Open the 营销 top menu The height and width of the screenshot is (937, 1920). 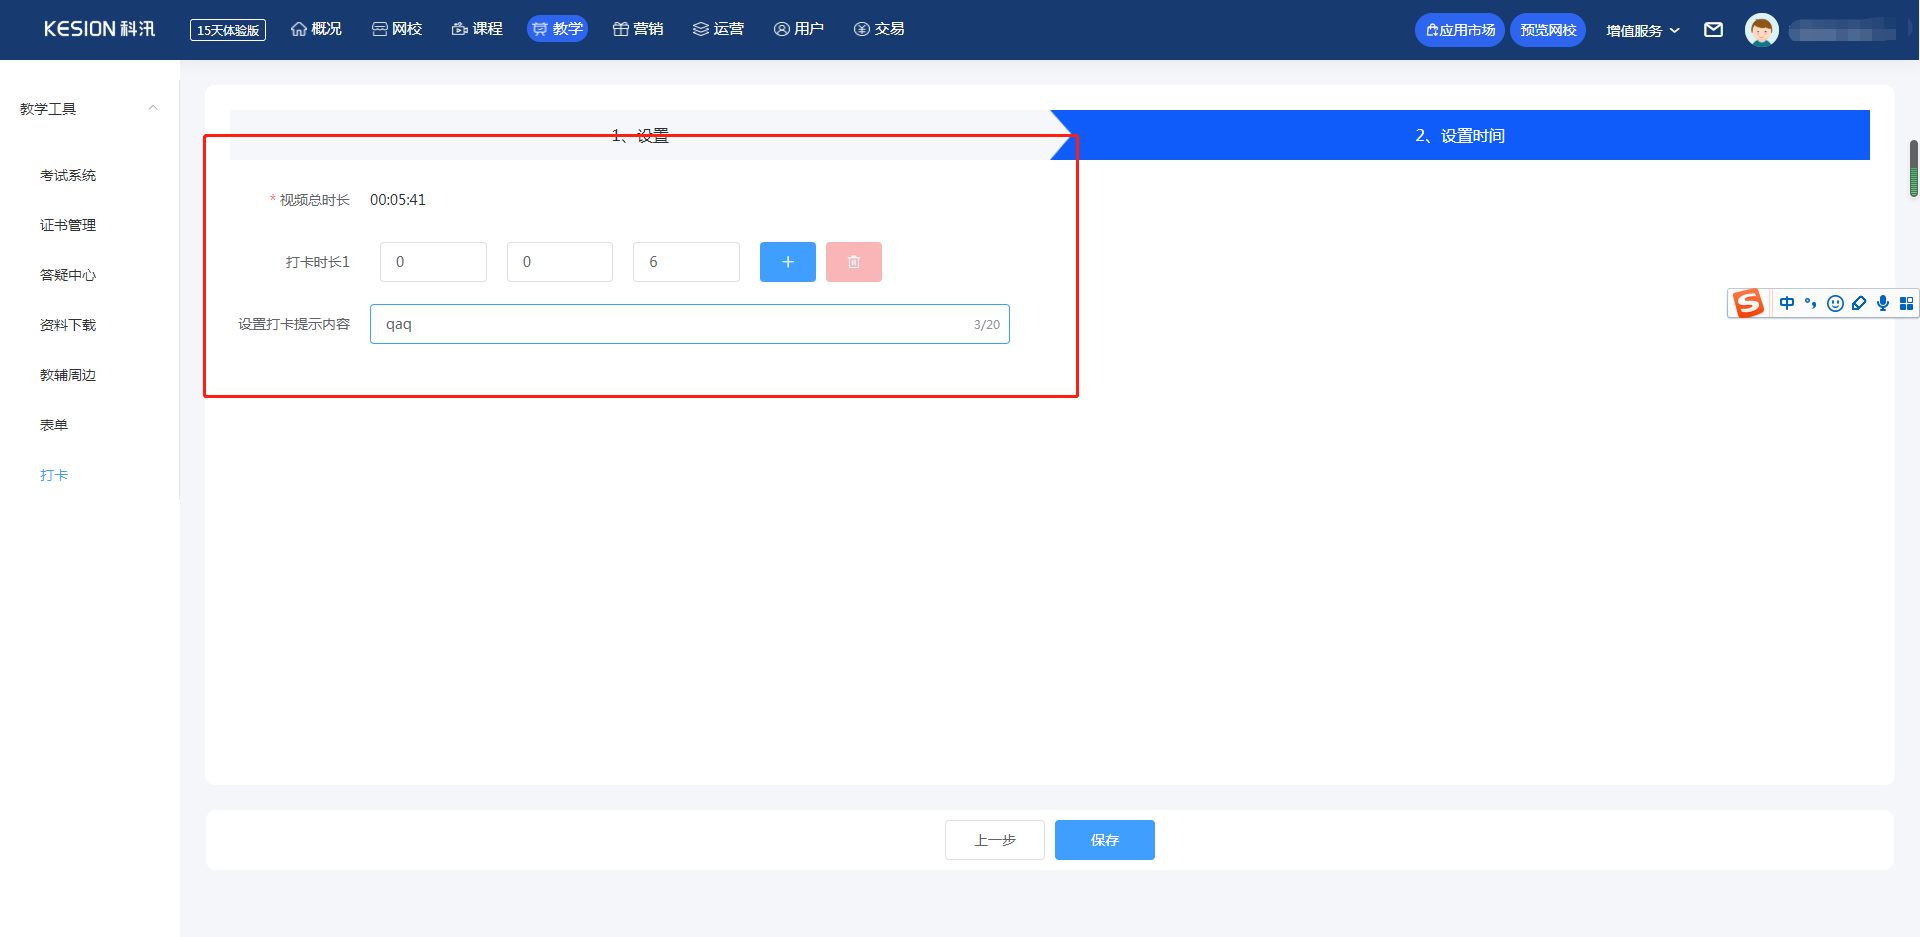(x=638, y=29)
